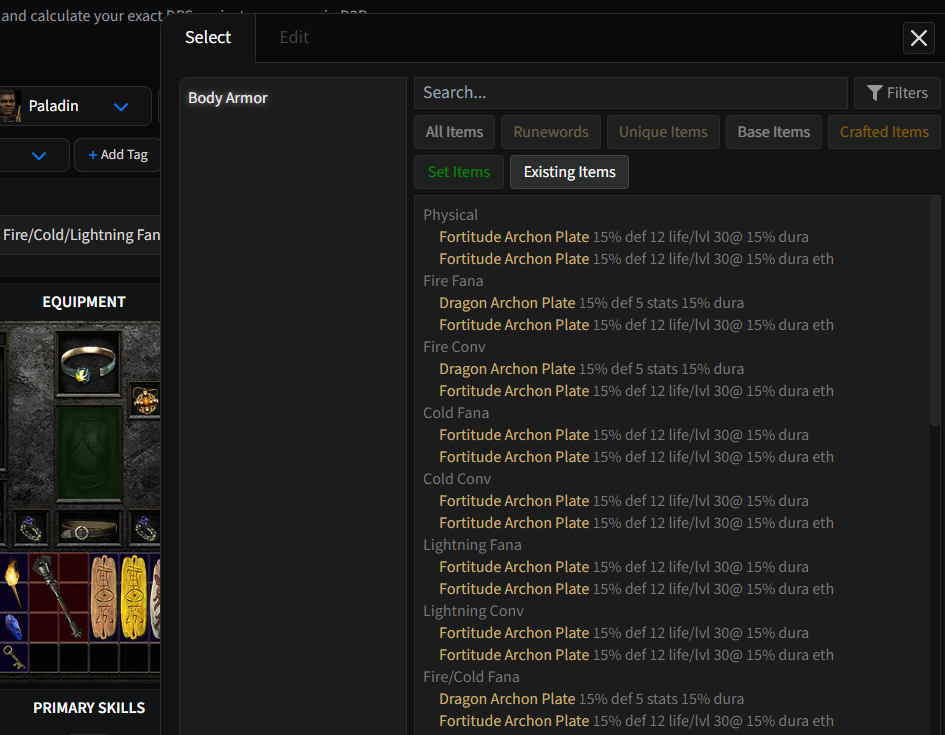Expand the dropdown left of Add Tag

coord(38,155)
